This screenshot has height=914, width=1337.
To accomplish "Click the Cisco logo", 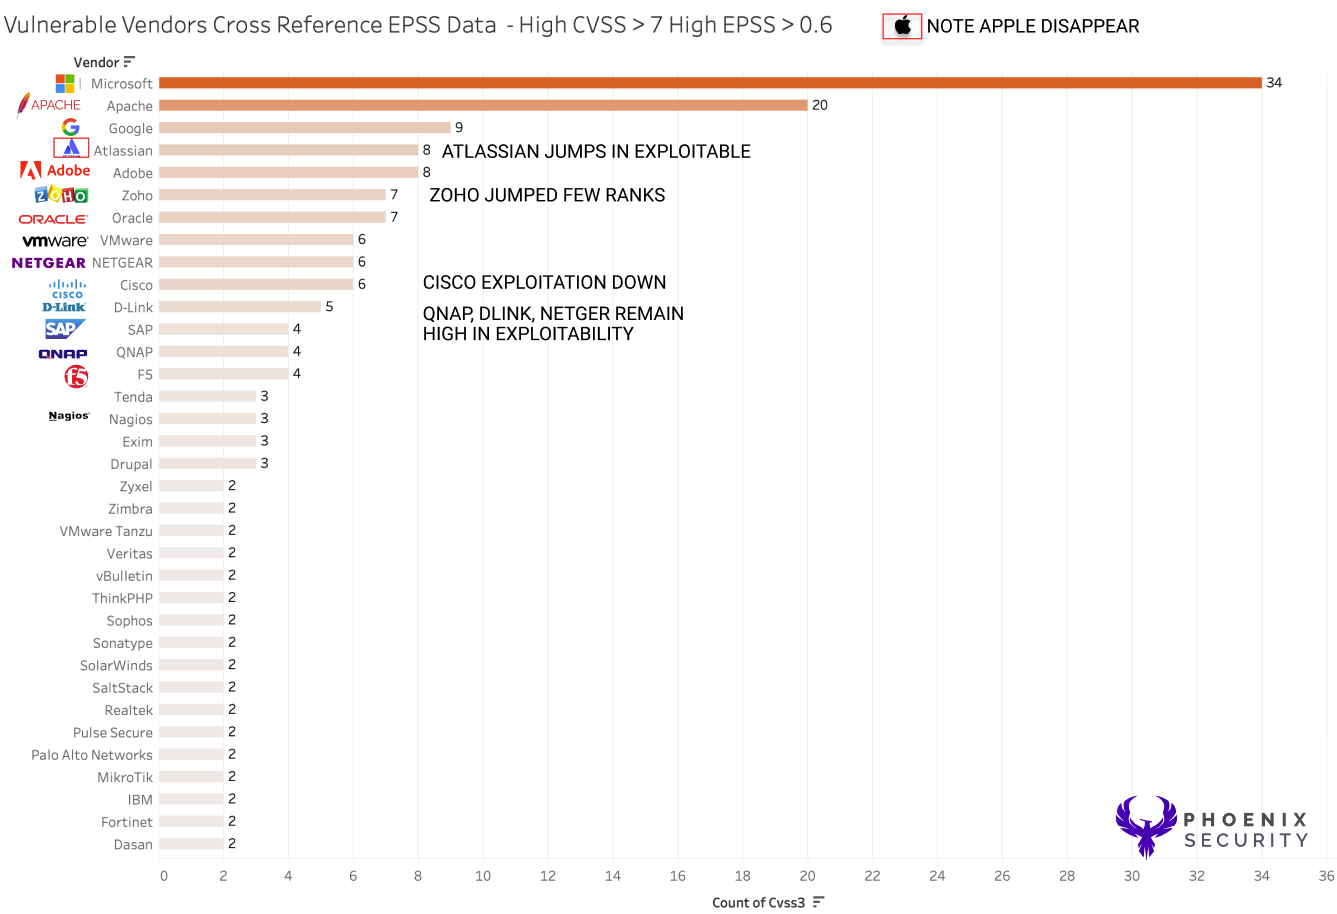I will tap(67, 288).
